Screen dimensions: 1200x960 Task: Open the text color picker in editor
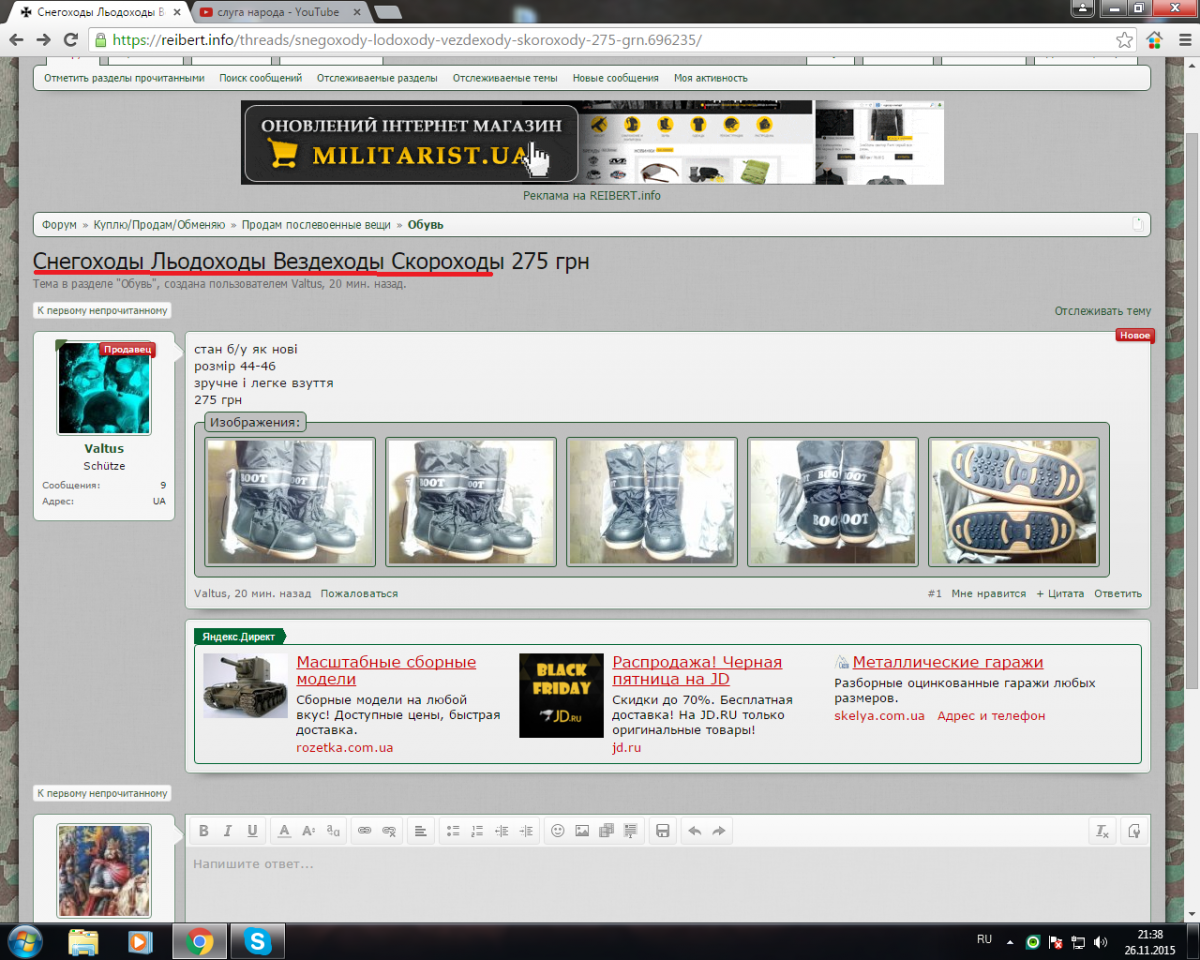click(x=284, y=831)
